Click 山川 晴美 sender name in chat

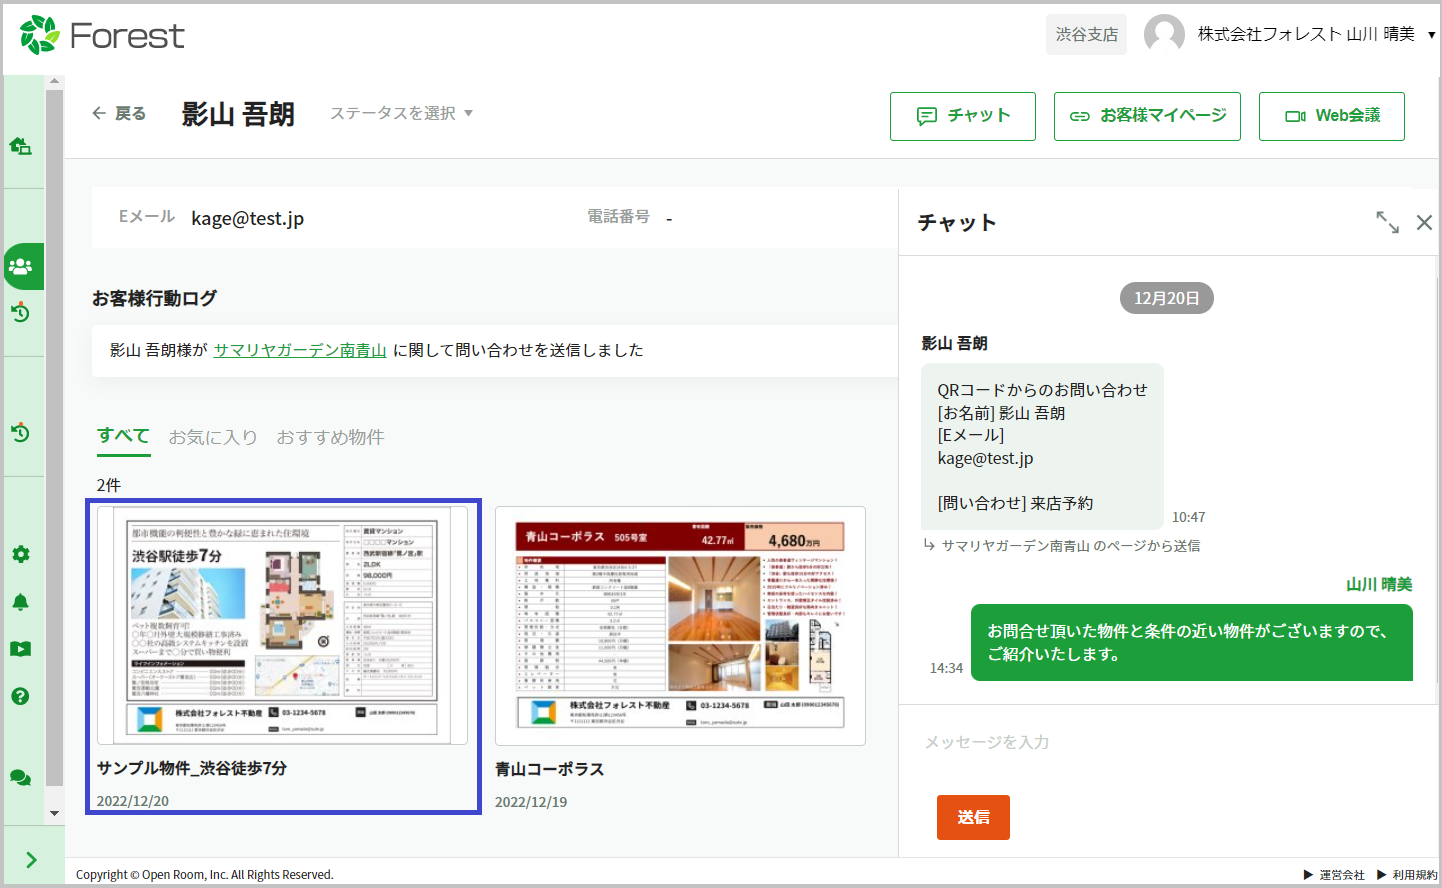[x=1379, y=584]
